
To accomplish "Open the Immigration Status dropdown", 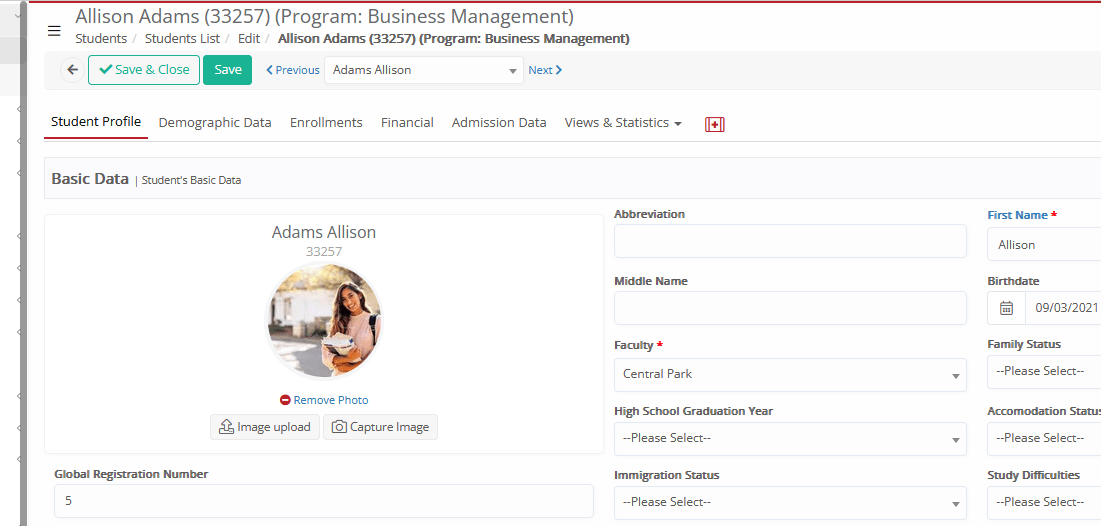I will coord(789,502).
